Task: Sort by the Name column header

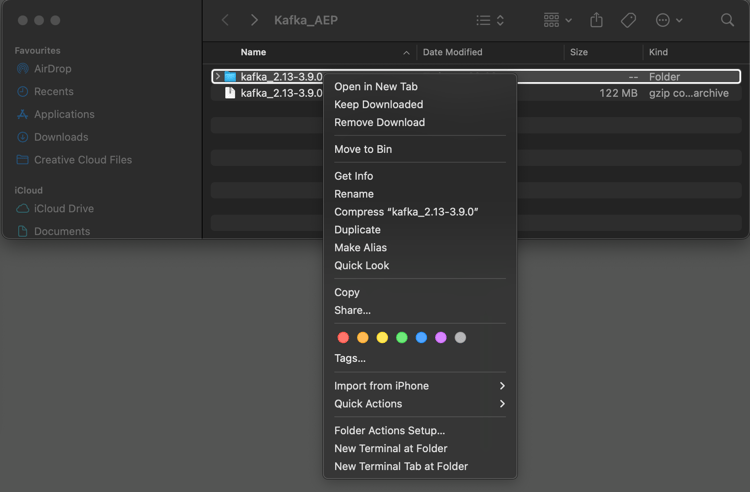Action: point(253,52)
